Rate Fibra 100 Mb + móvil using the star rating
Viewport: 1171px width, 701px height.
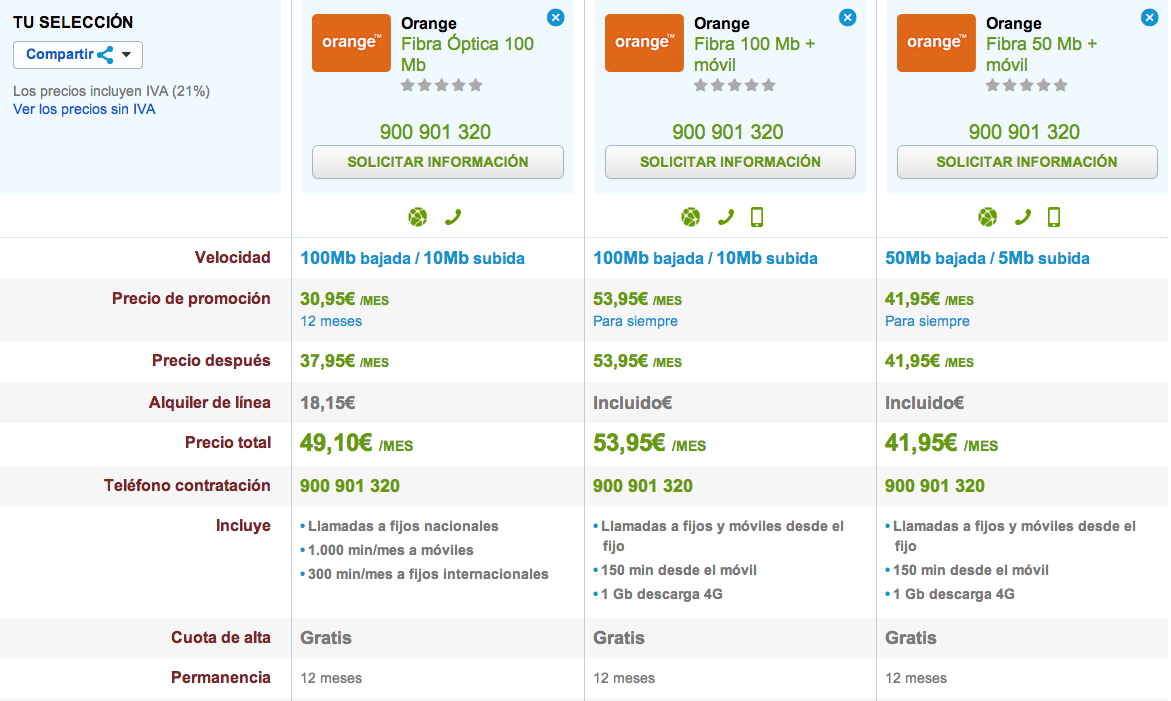(734, 85)
